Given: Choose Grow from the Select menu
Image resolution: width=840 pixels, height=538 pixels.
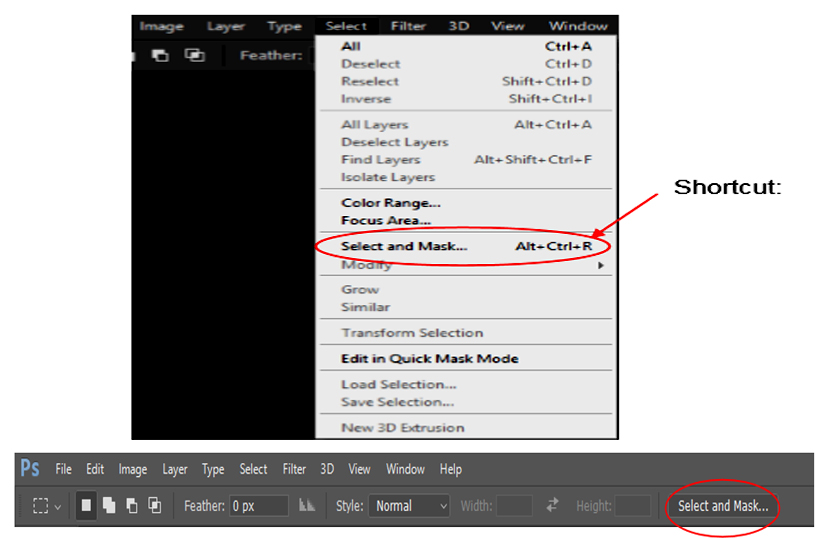Looking at the screenshot, I should (x=466, y=290).
